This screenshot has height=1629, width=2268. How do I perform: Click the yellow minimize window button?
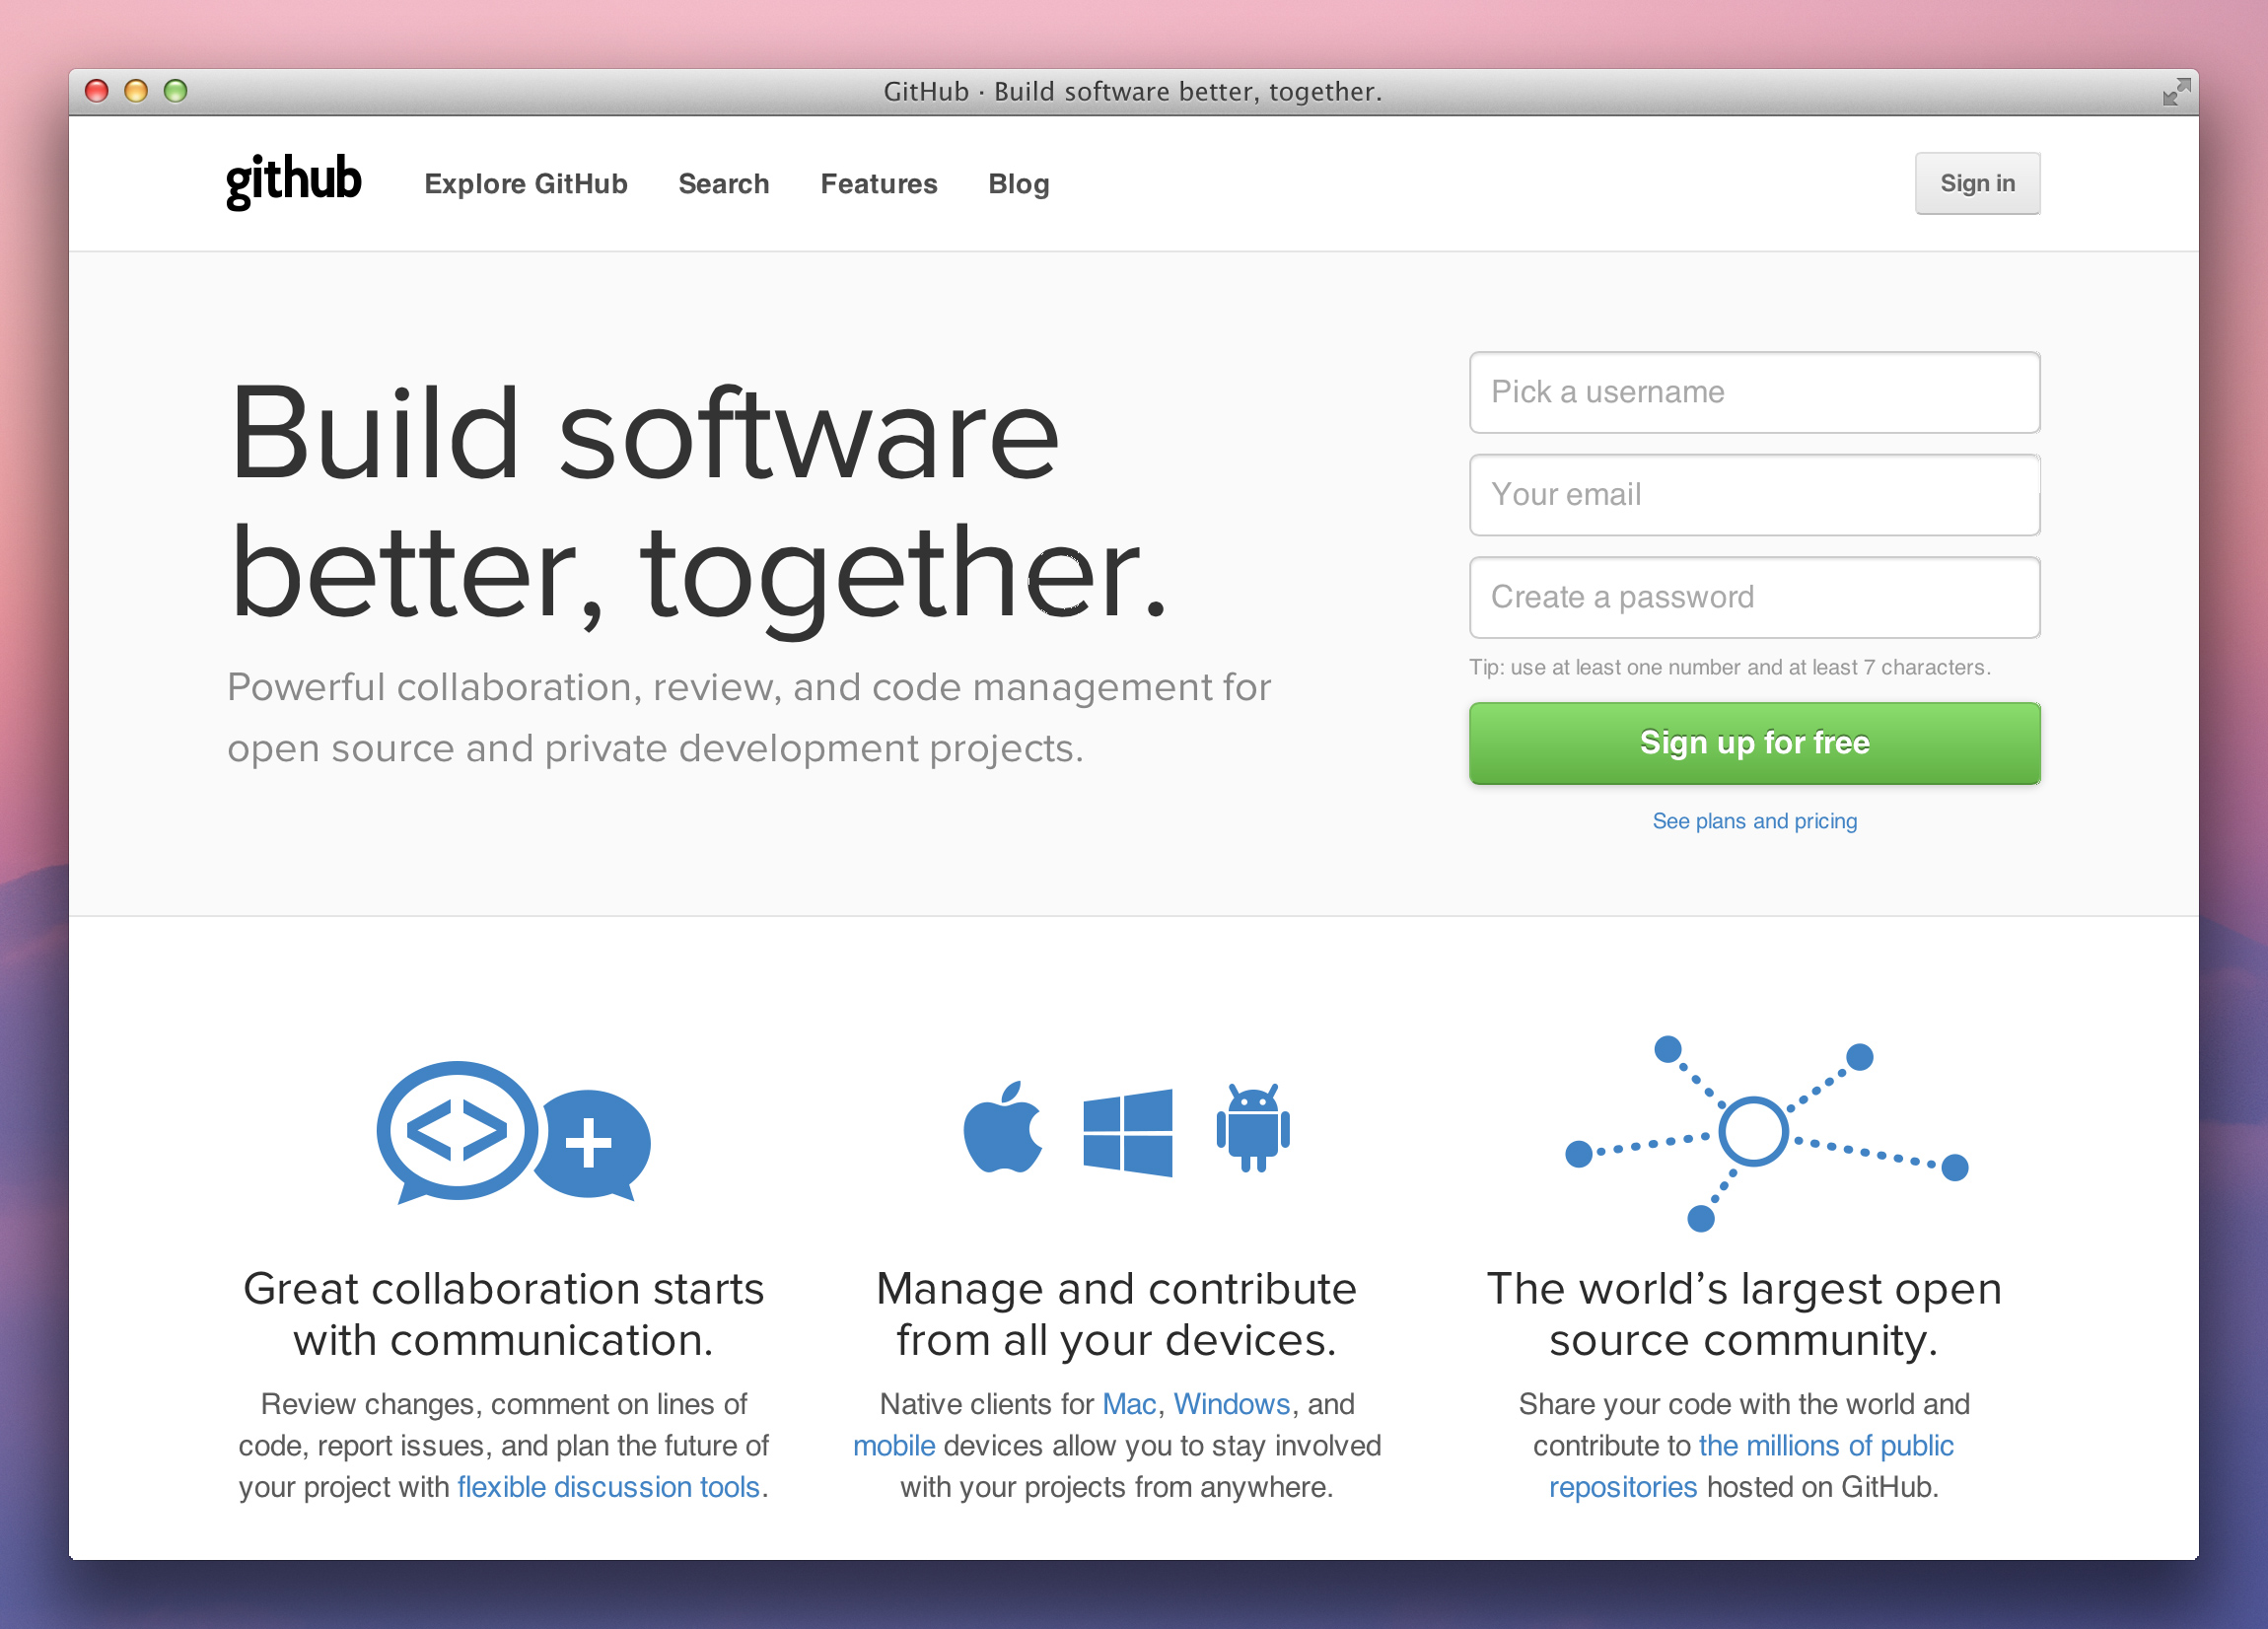click(136, 91)
